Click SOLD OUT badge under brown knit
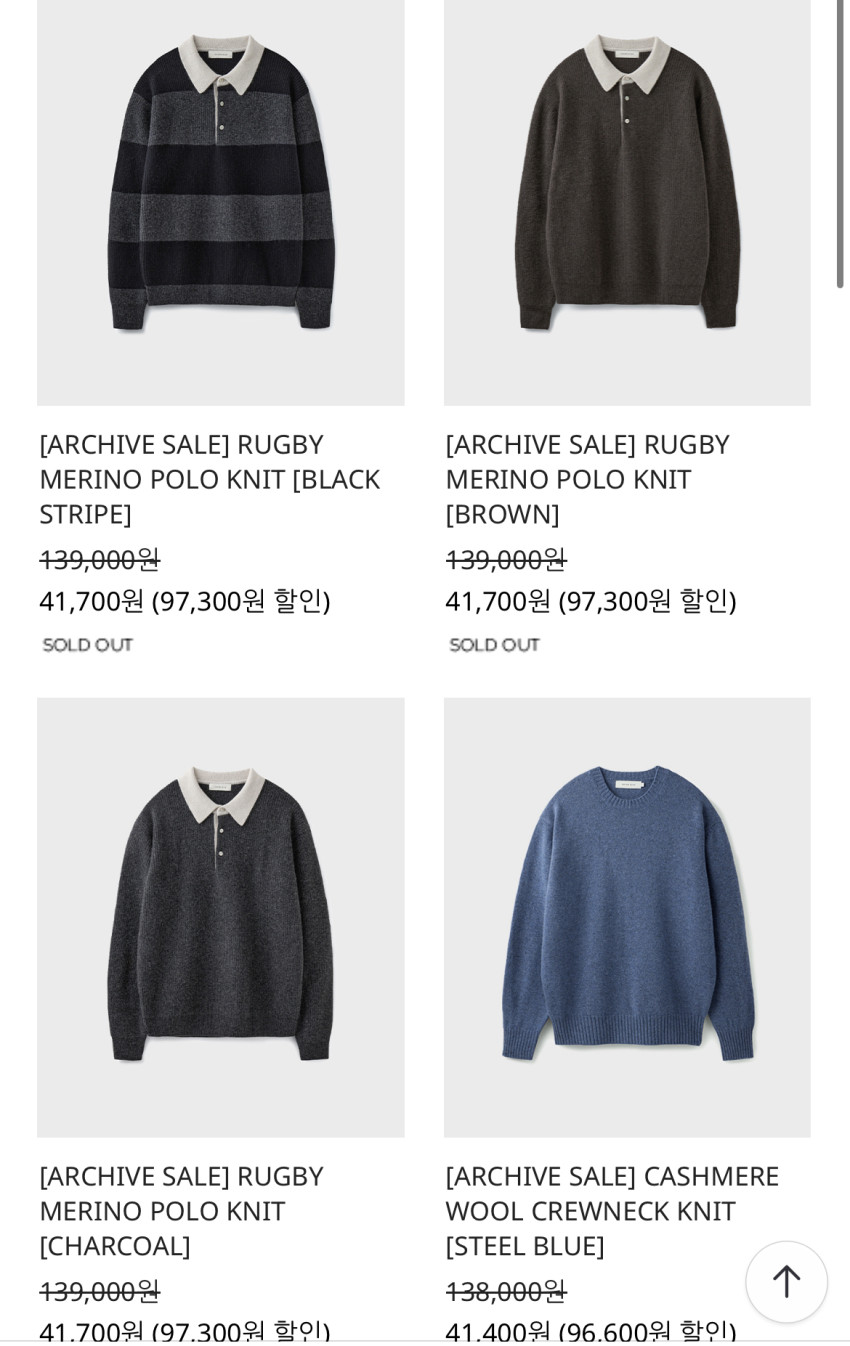Screen dimensions: 850x1346 tap(495, 645)
